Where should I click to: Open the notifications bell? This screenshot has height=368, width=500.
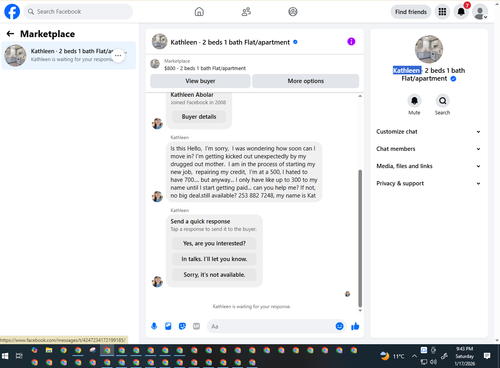pos(461,12)
